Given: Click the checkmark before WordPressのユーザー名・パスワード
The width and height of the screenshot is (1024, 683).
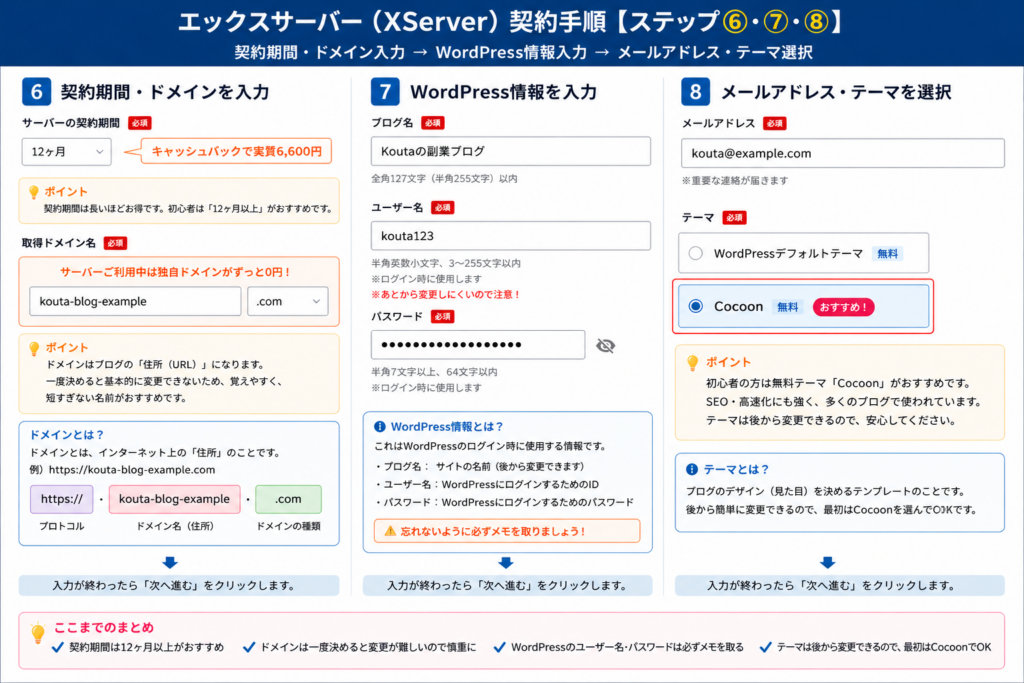Looking at the screenshot, I should [500, 647].
